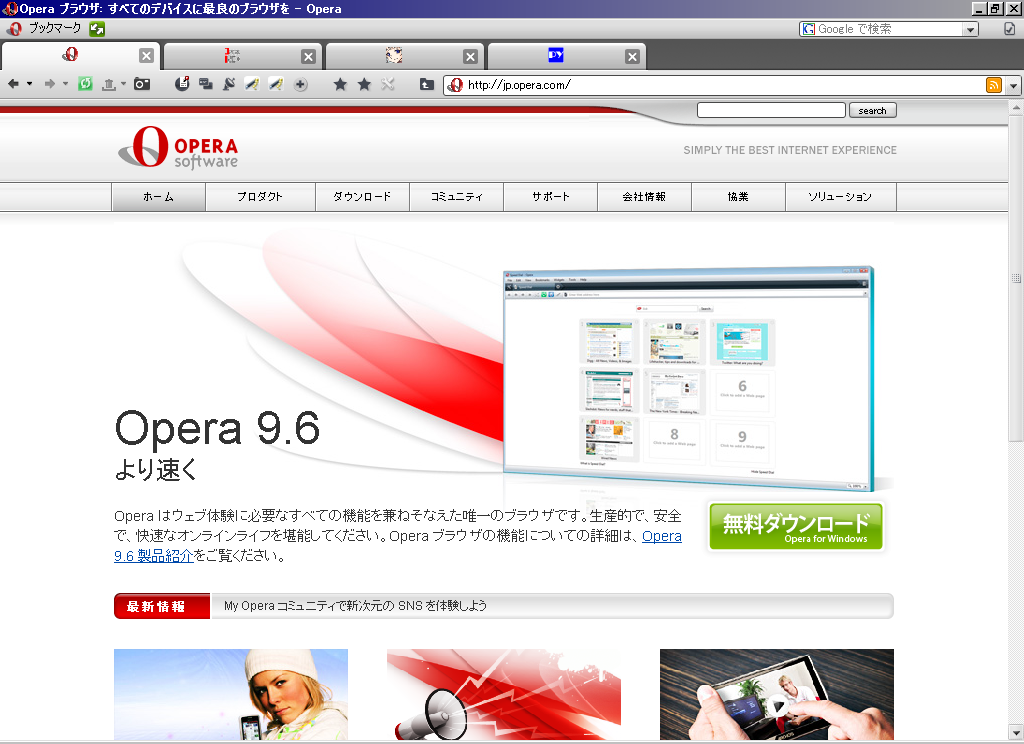Click the forward arrow navigation icon

coord(50,84)
